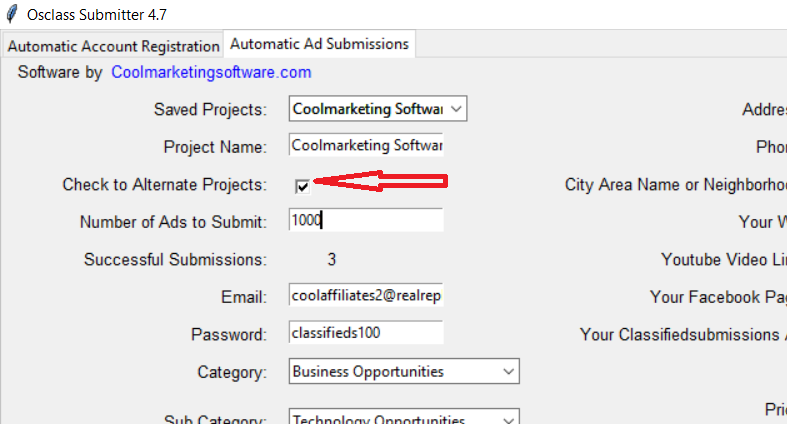Open the Sub Category dropdown showing Technology Opportunities
The width and height of the screenshot is (787, 424).
pyautogui.click(x=404, y=417)
